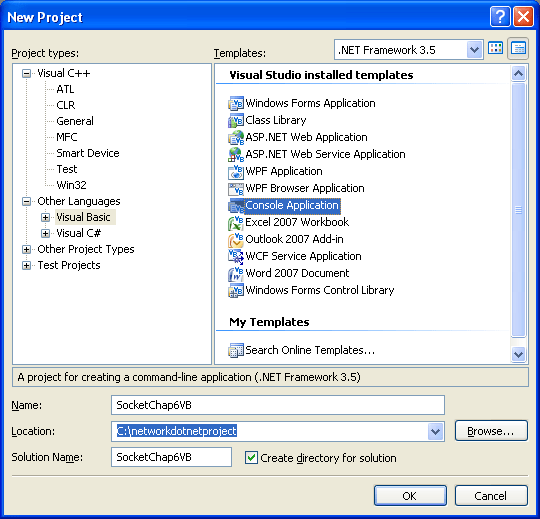540x519 pixels.
Task: Expand the Other Project Types node
Action: [x=27, y=249]
